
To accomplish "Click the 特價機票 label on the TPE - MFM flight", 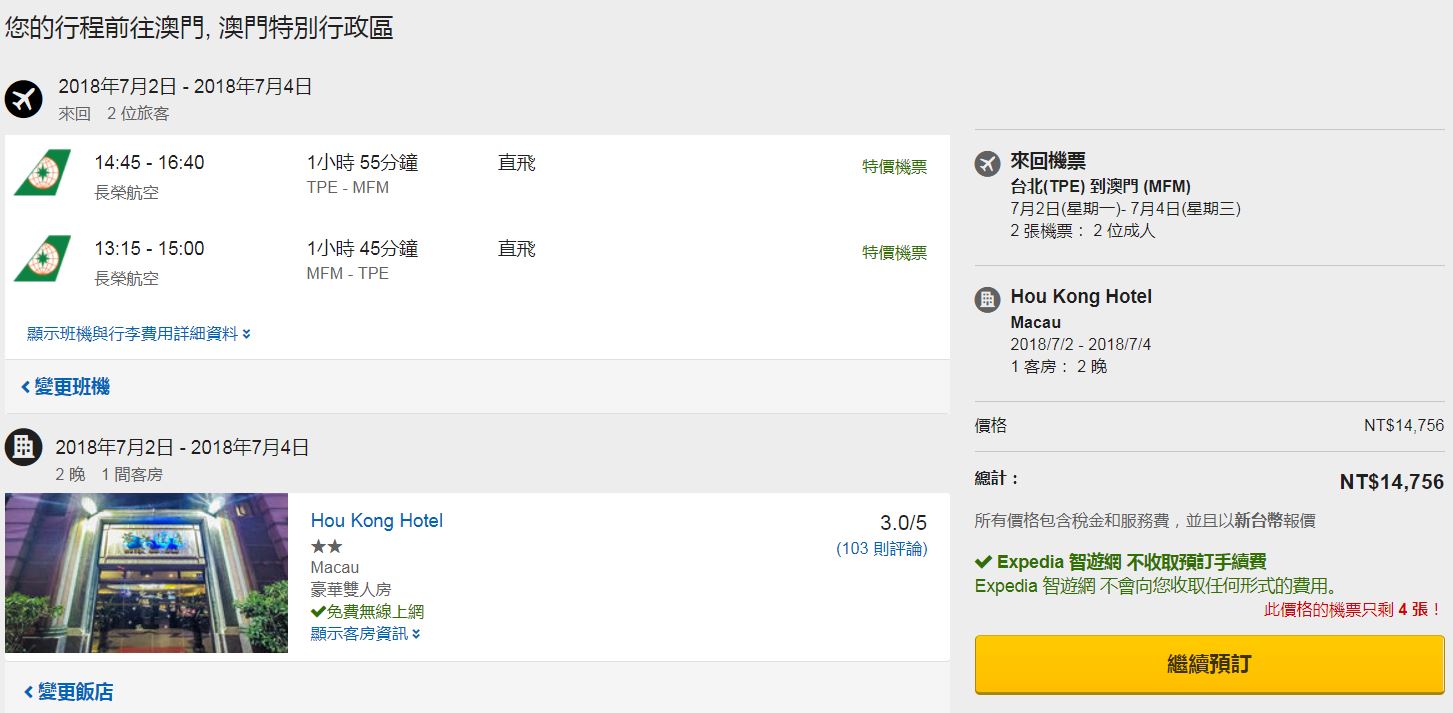I will tap(895, 167).
